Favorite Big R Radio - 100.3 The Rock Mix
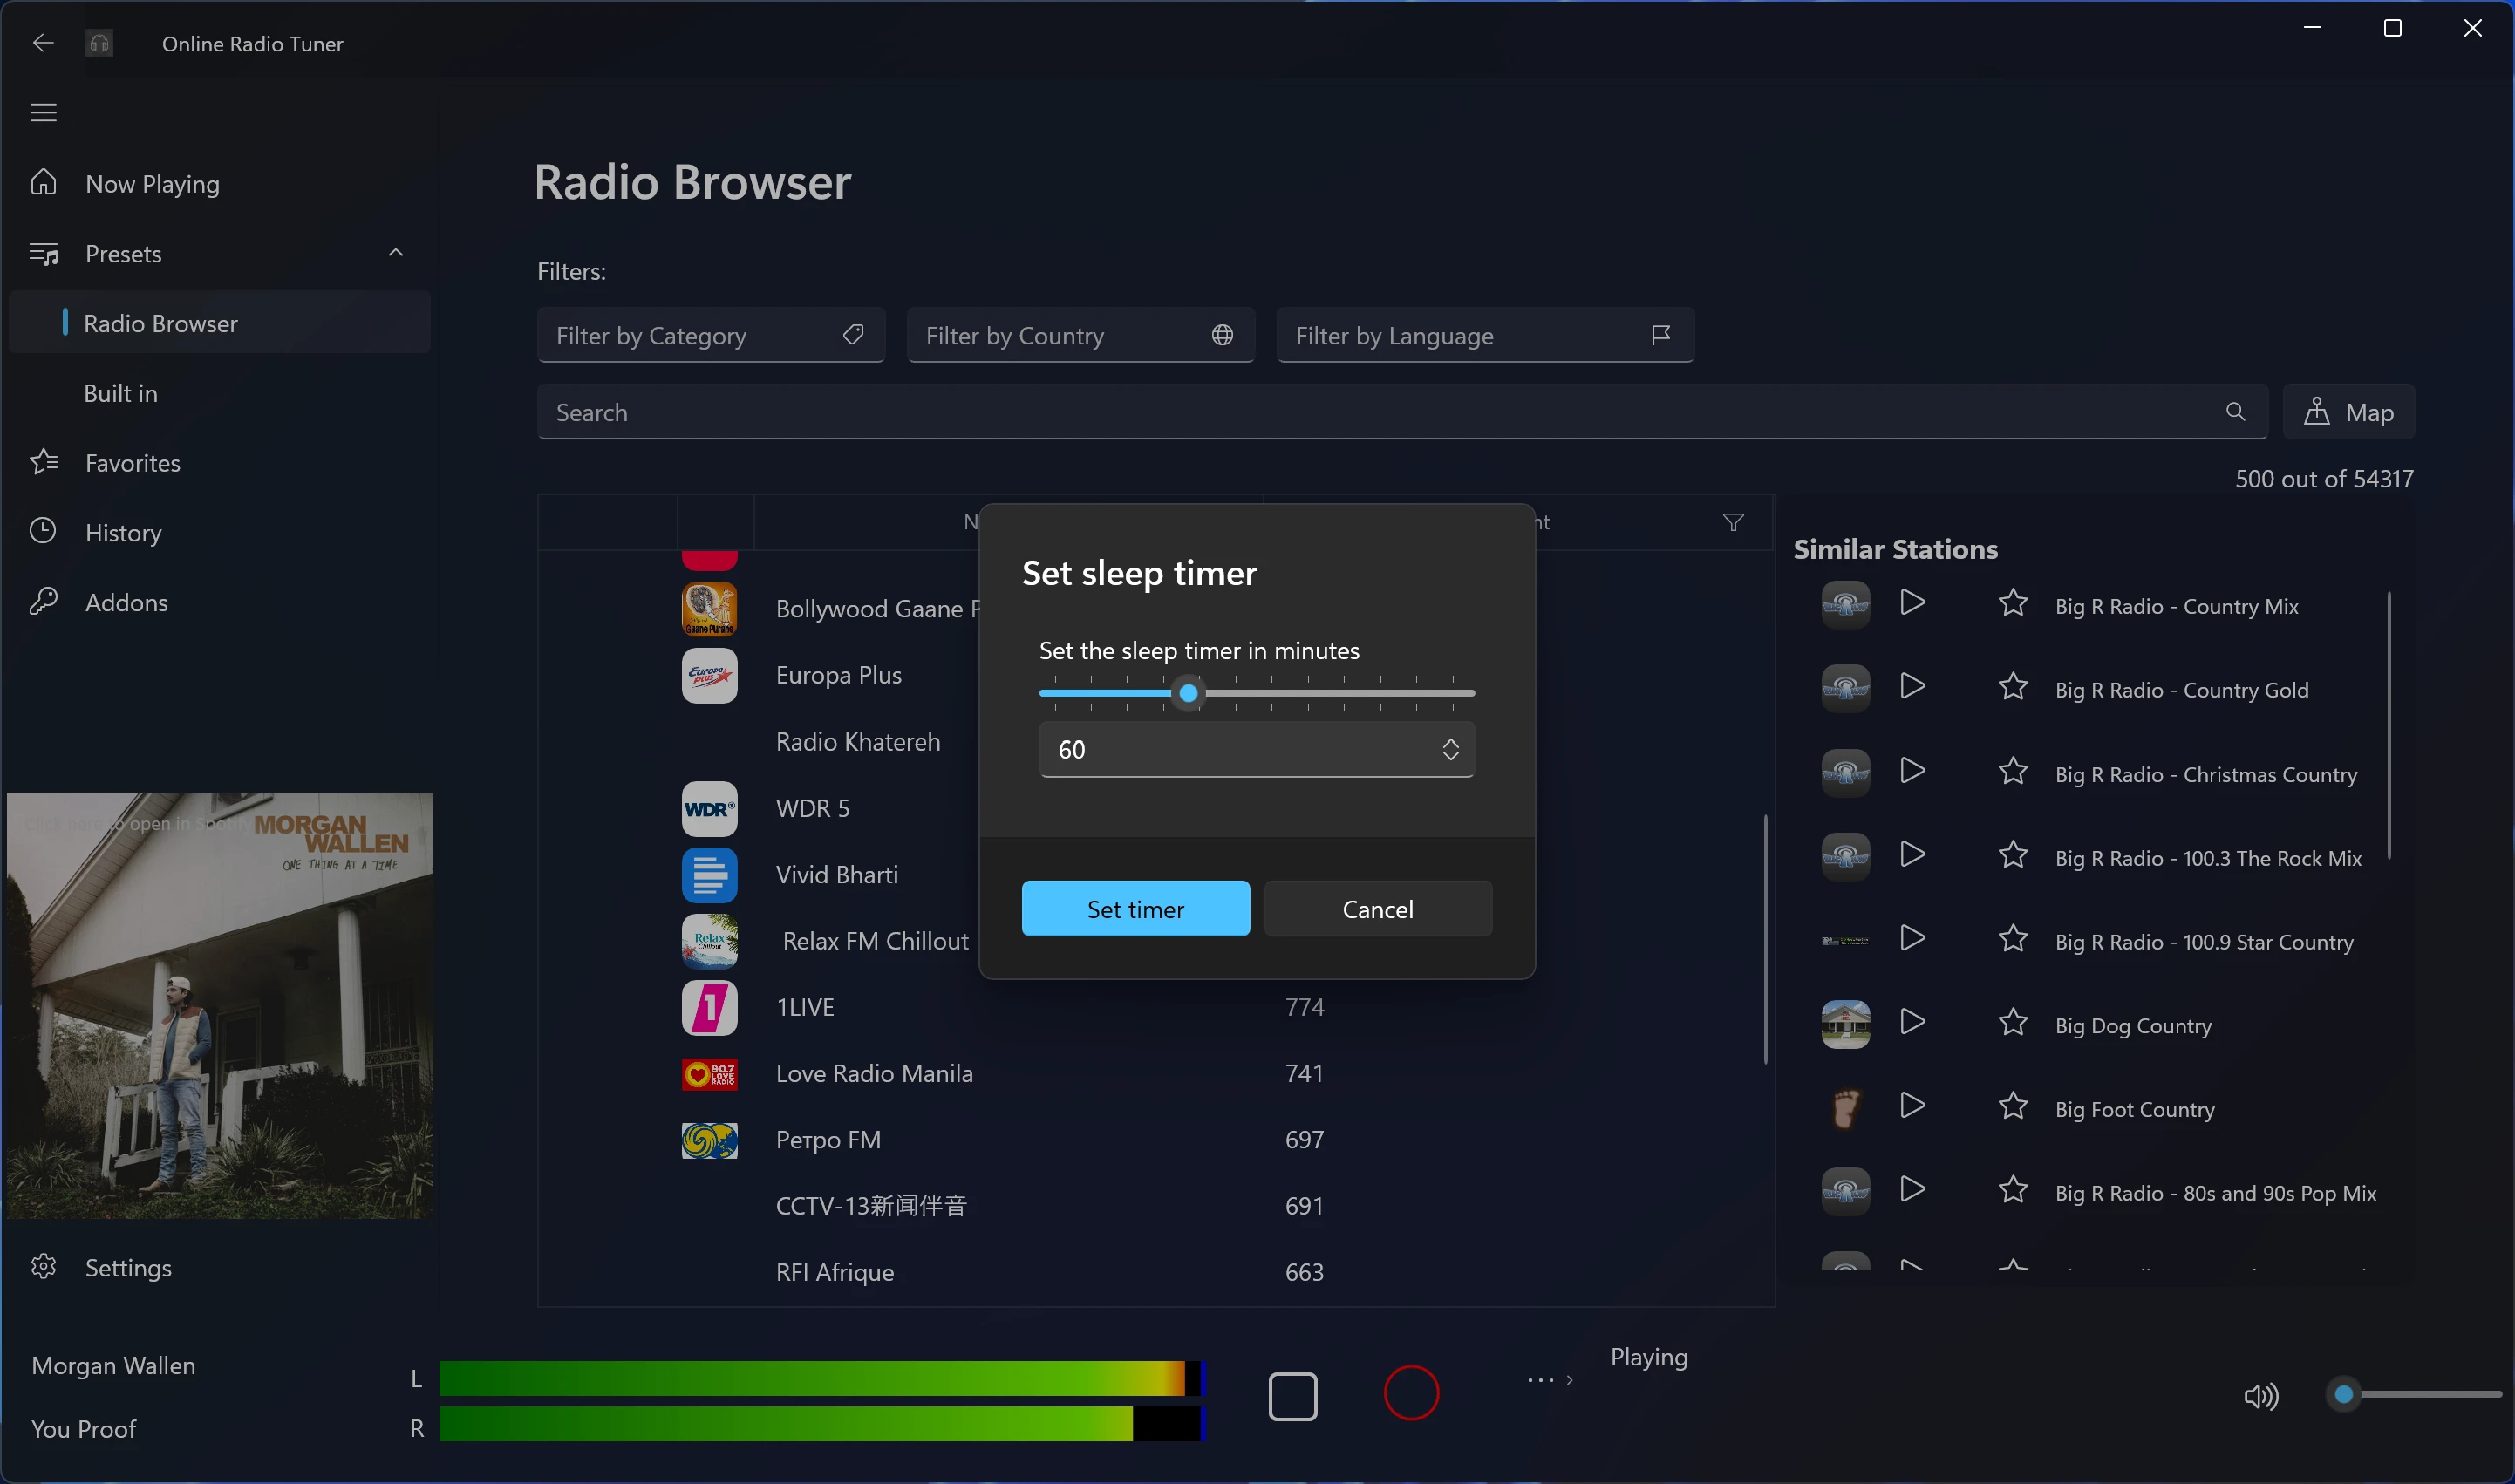This screenshot has width=2515, height=1484. click(x=2012, y=854)
